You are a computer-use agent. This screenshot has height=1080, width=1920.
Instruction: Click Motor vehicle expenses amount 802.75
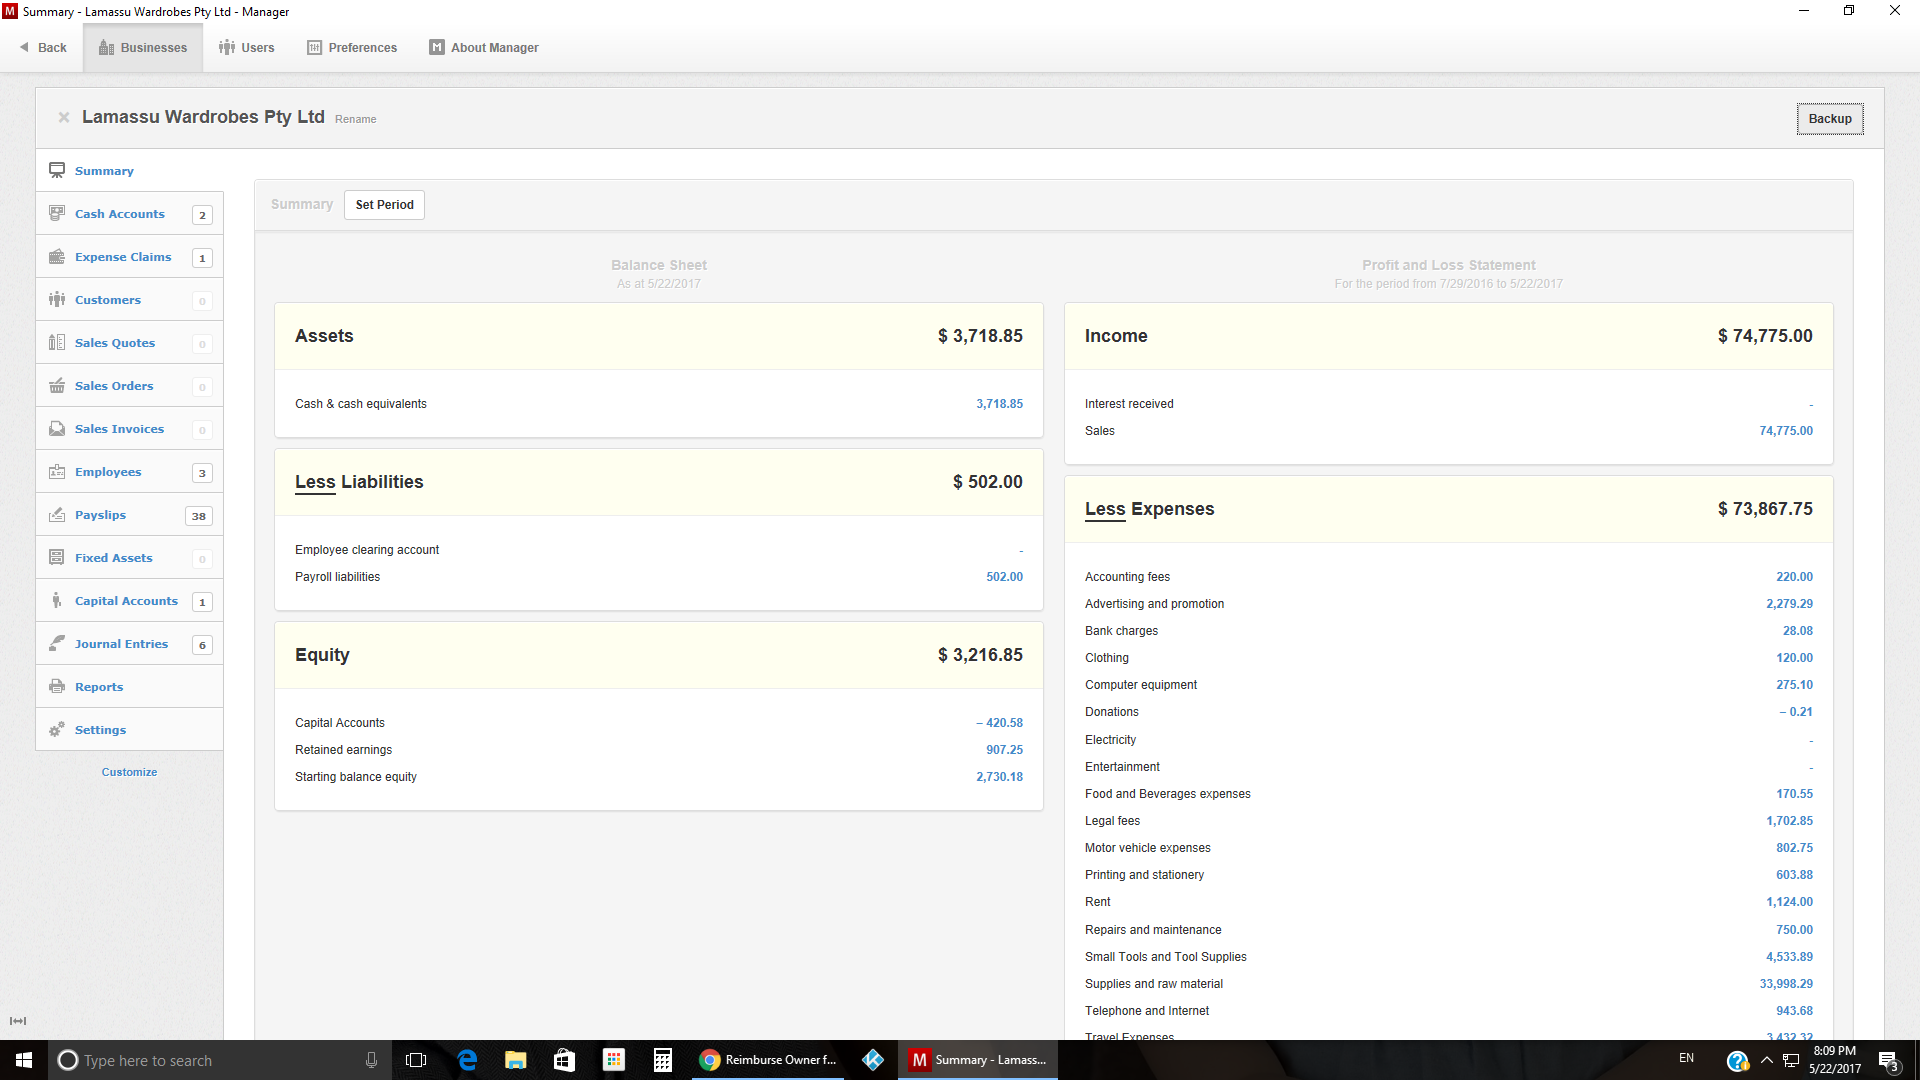click(1794, 848)
